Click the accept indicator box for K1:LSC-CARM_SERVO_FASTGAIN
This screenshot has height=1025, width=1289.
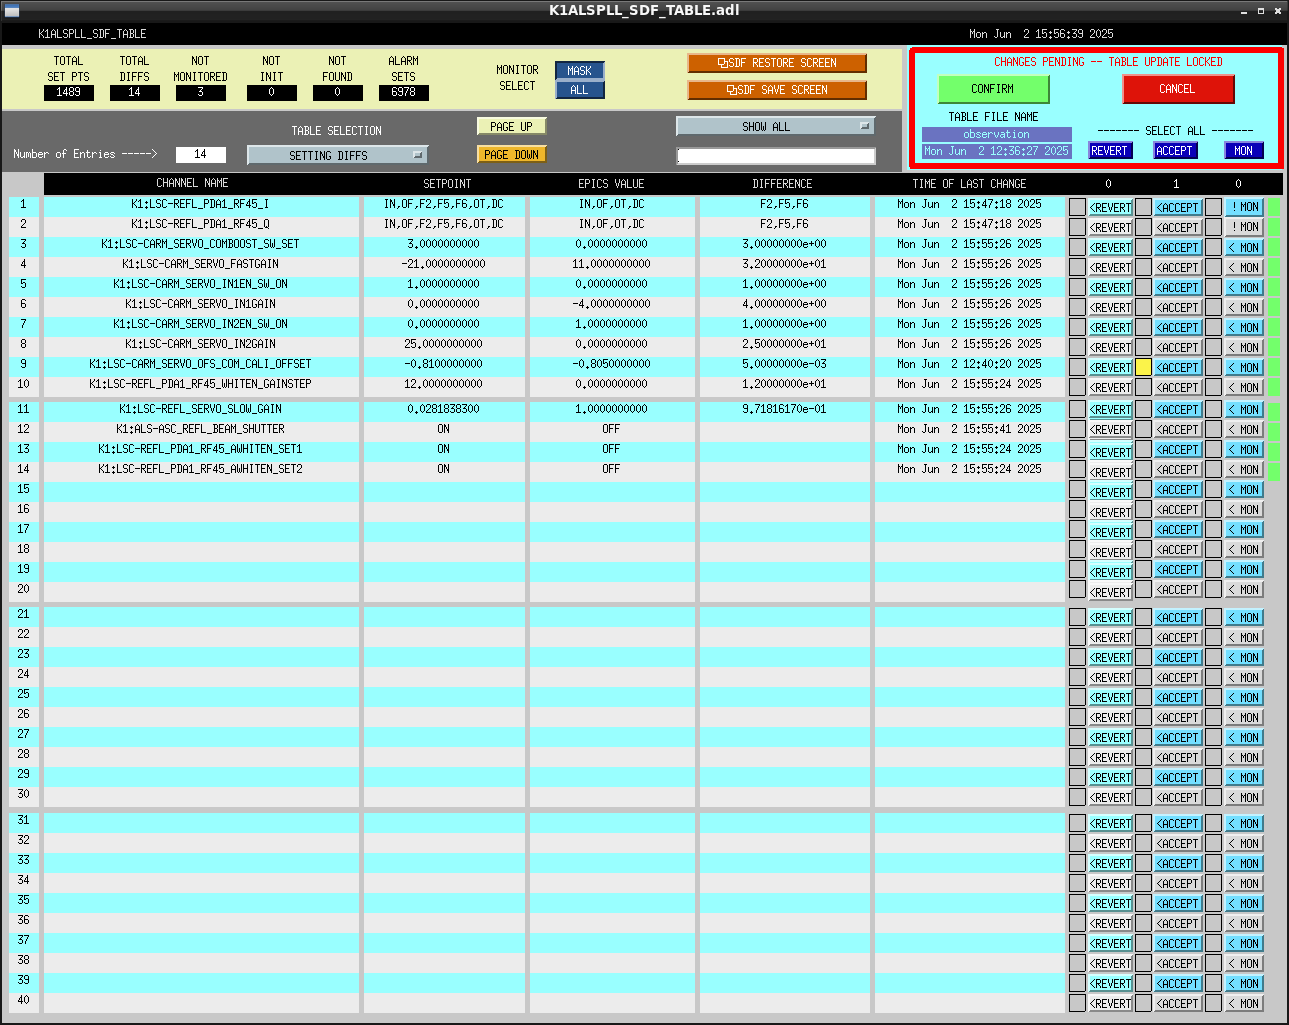(1144, 268)
